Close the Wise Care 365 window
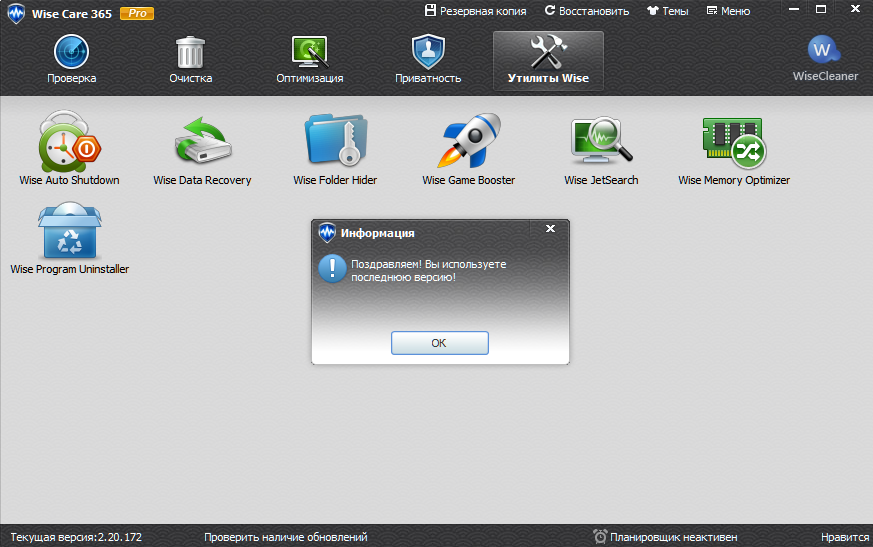 (855, 9)
